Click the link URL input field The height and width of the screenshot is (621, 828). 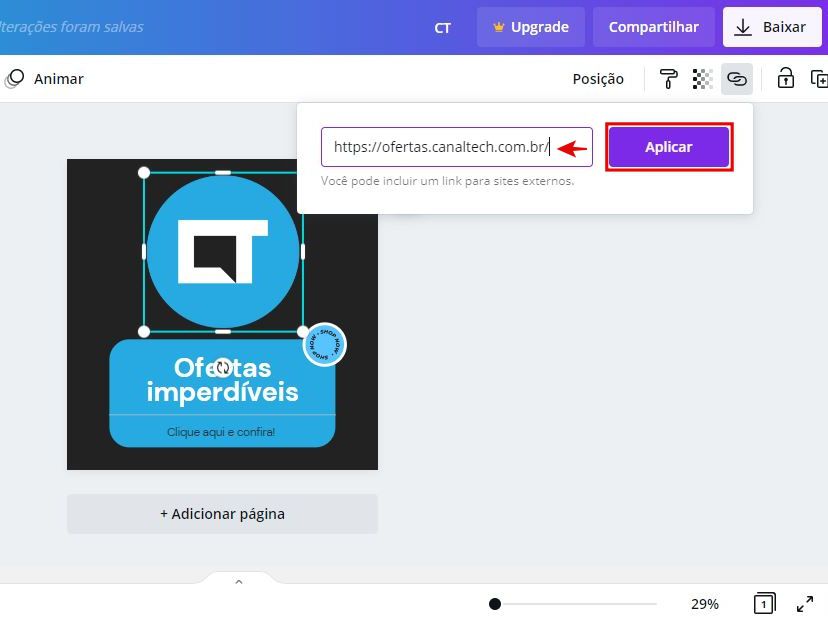tap(457, 147)
